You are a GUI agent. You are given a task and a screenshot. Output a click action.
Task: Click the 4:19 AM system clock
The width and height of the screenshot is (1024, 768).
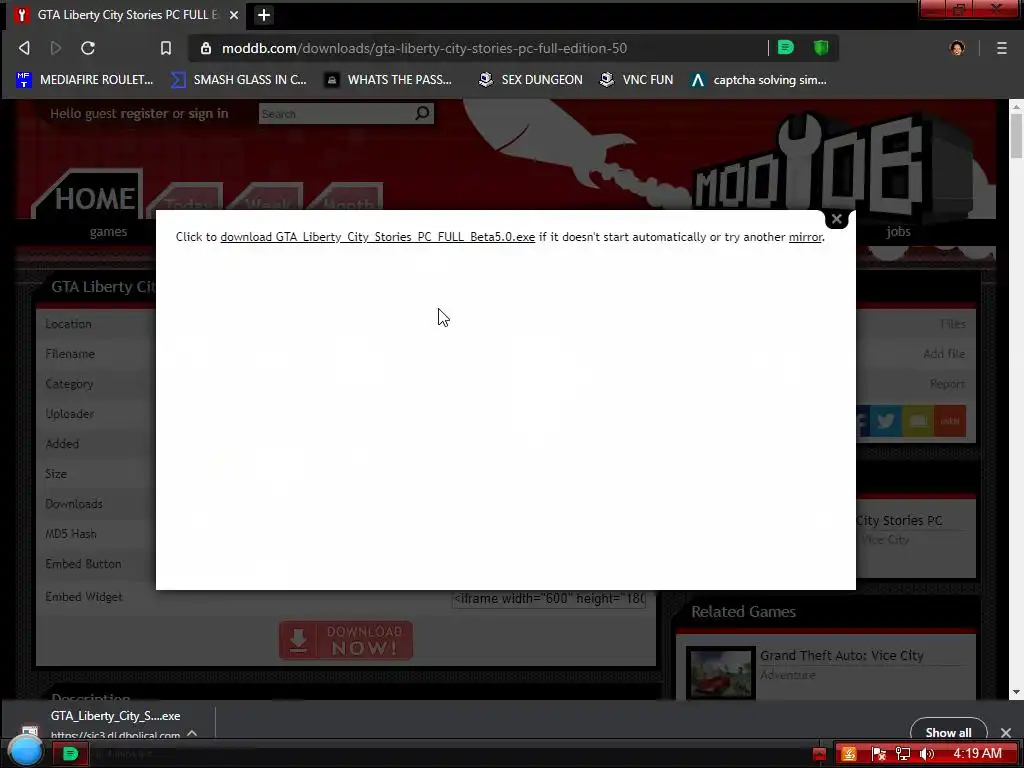(x=977, y=754)
